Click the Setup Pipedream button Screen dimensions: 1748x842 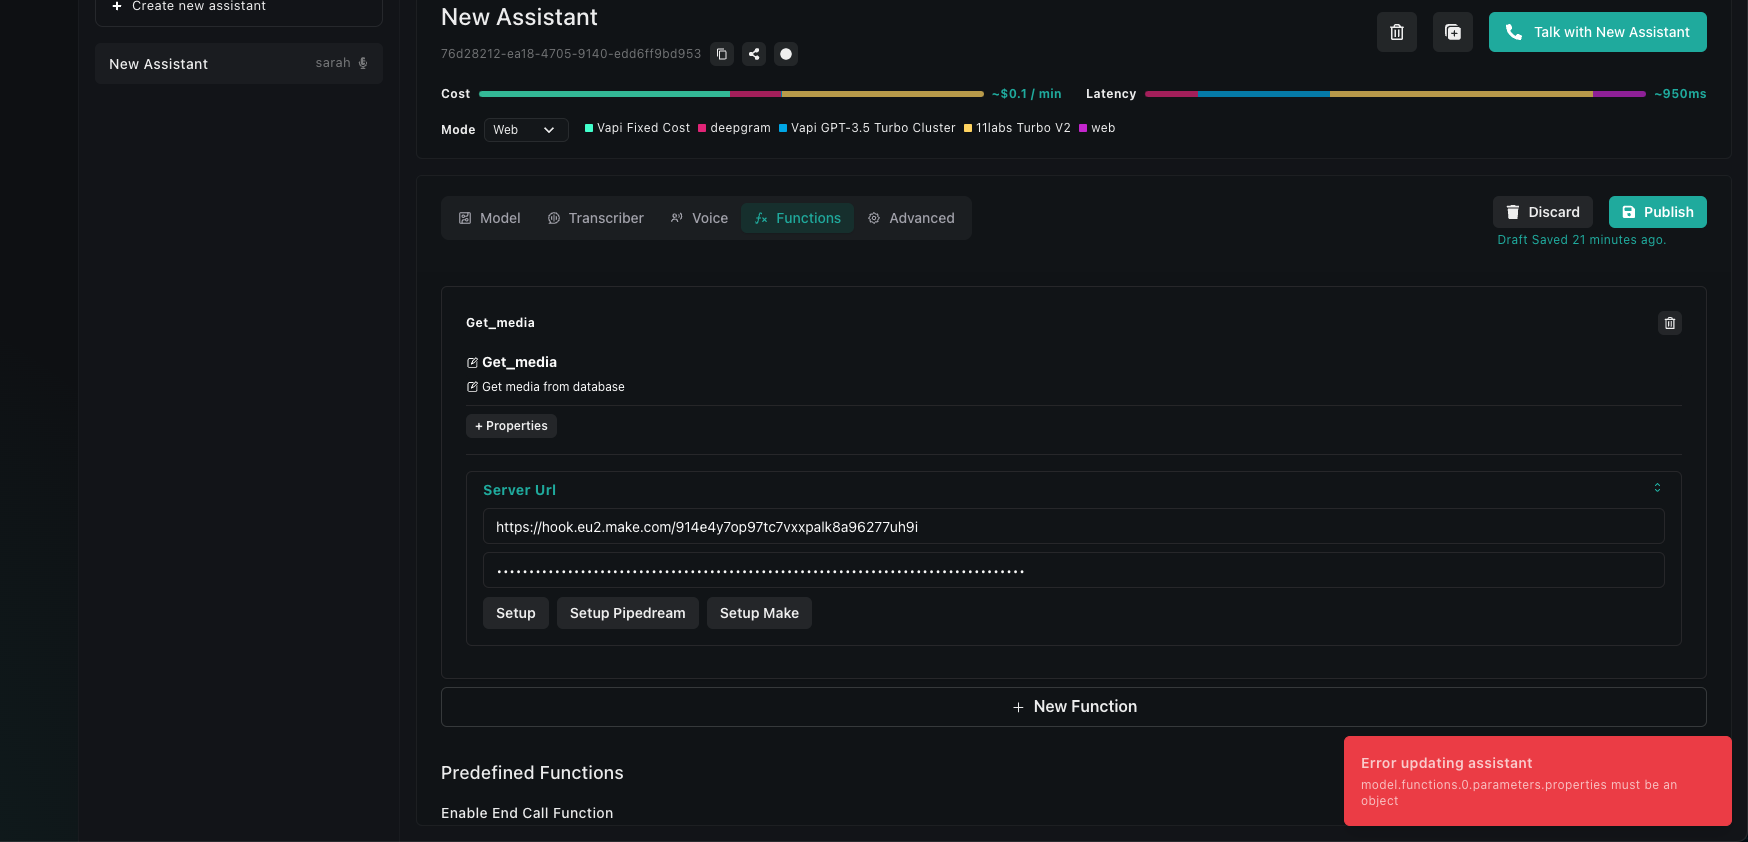[x=627, y=613]
